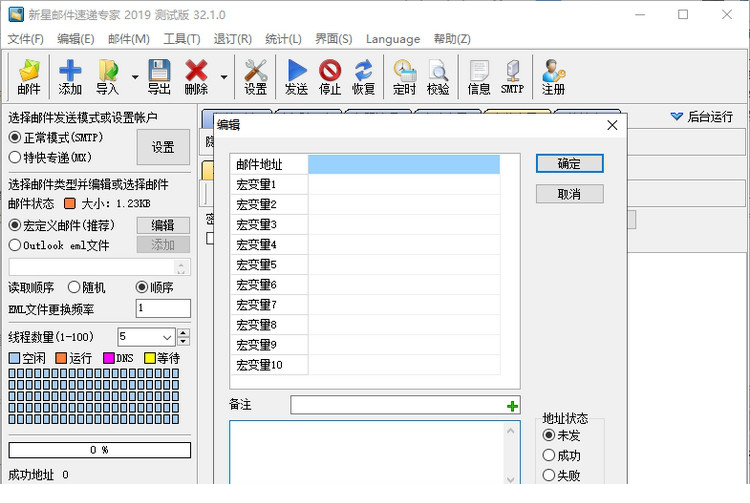Viewport: 750px width, 503px height.
Task: Open the 工具(T) menu
Action: [x=181, y=39]
